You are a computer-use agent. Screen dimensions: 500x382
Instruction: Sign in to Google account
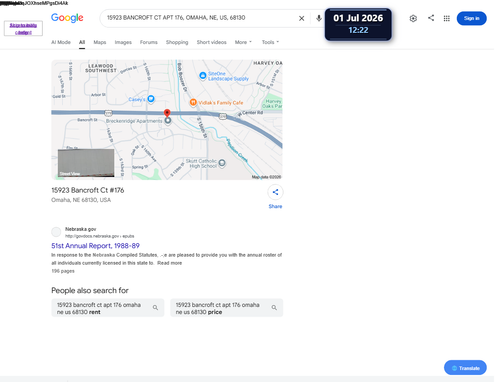coord(471,18)
